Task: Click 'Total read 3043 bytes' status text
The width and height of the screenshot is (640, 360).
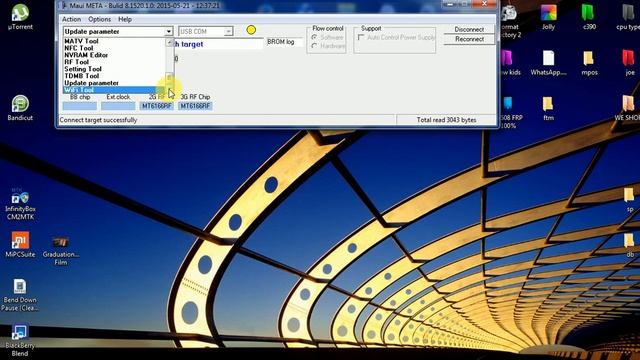Action: pyautogui.click(x=446, y=120)
